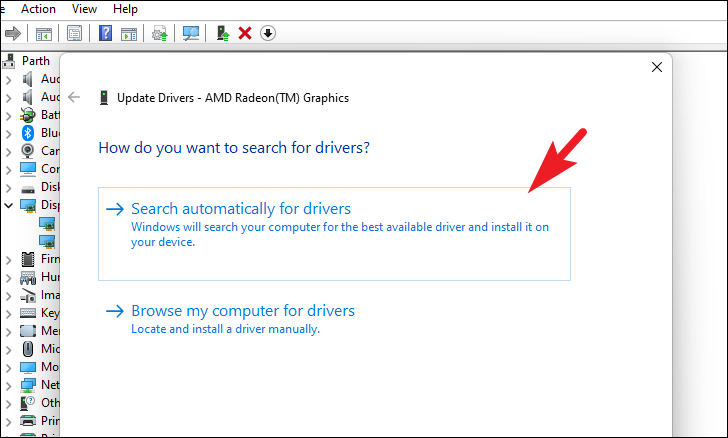The height and width of the screenshot is (438, 728).
Task: Expand the Batteries category chevron
Action: tap(8, 116)
